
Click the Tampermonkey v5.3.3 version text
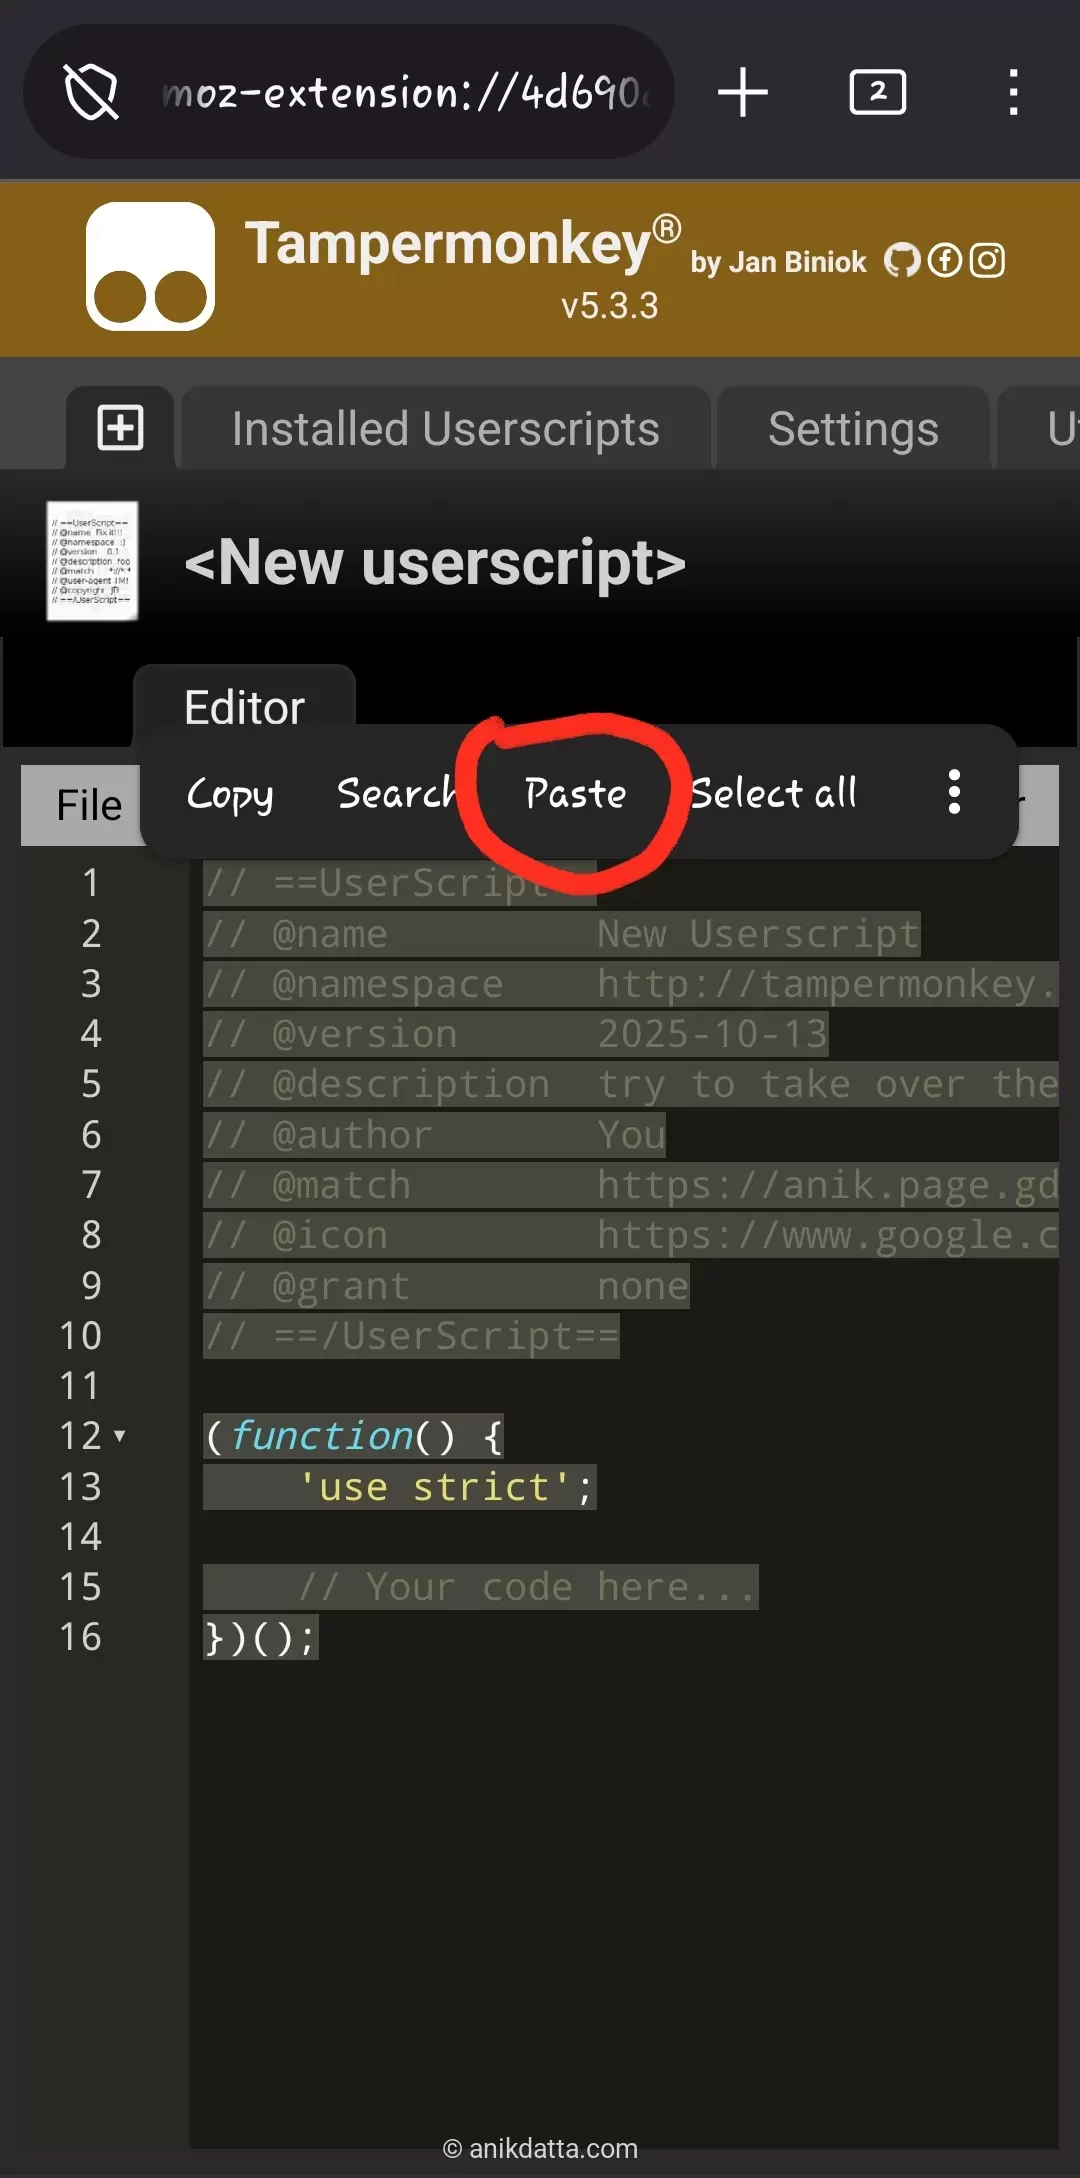coord(609,306)
